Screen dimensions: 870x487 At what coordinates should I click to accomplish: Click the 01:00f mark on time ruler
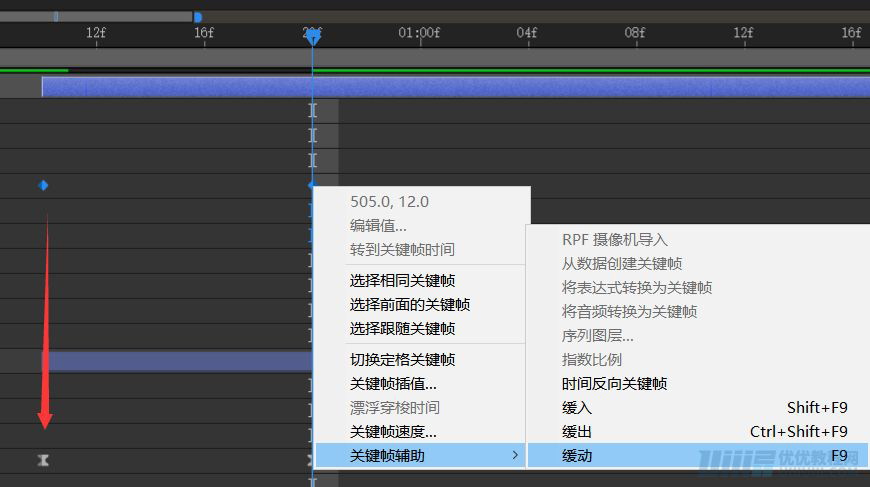click(x=419, y=33)
